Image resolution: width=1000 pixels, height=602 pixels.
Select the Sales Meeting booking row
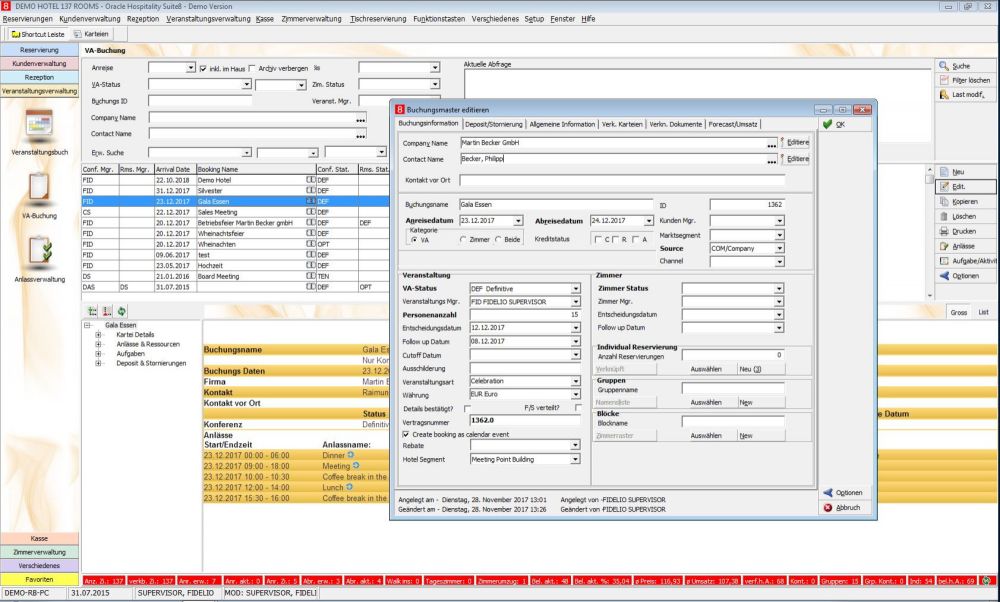click(x=235, y=212)
